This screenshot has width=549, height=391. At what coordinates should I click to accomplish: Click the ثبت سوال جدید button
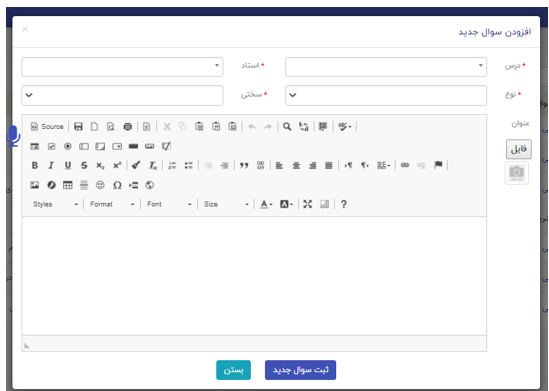300,370
